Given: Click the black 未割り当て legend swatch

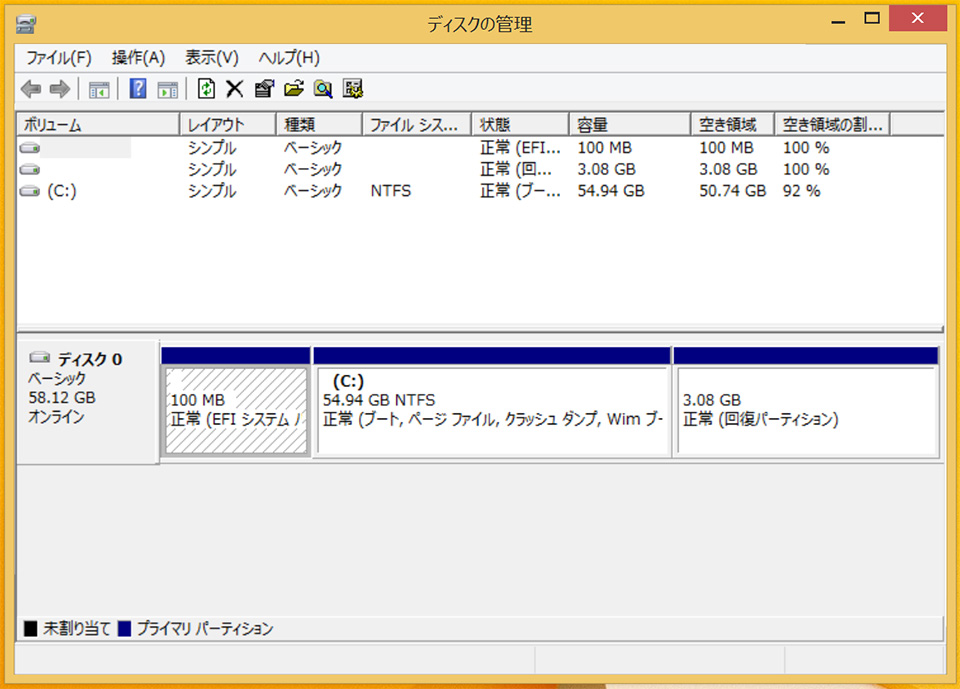Looking at the screenshot, I should coord(31,628).
